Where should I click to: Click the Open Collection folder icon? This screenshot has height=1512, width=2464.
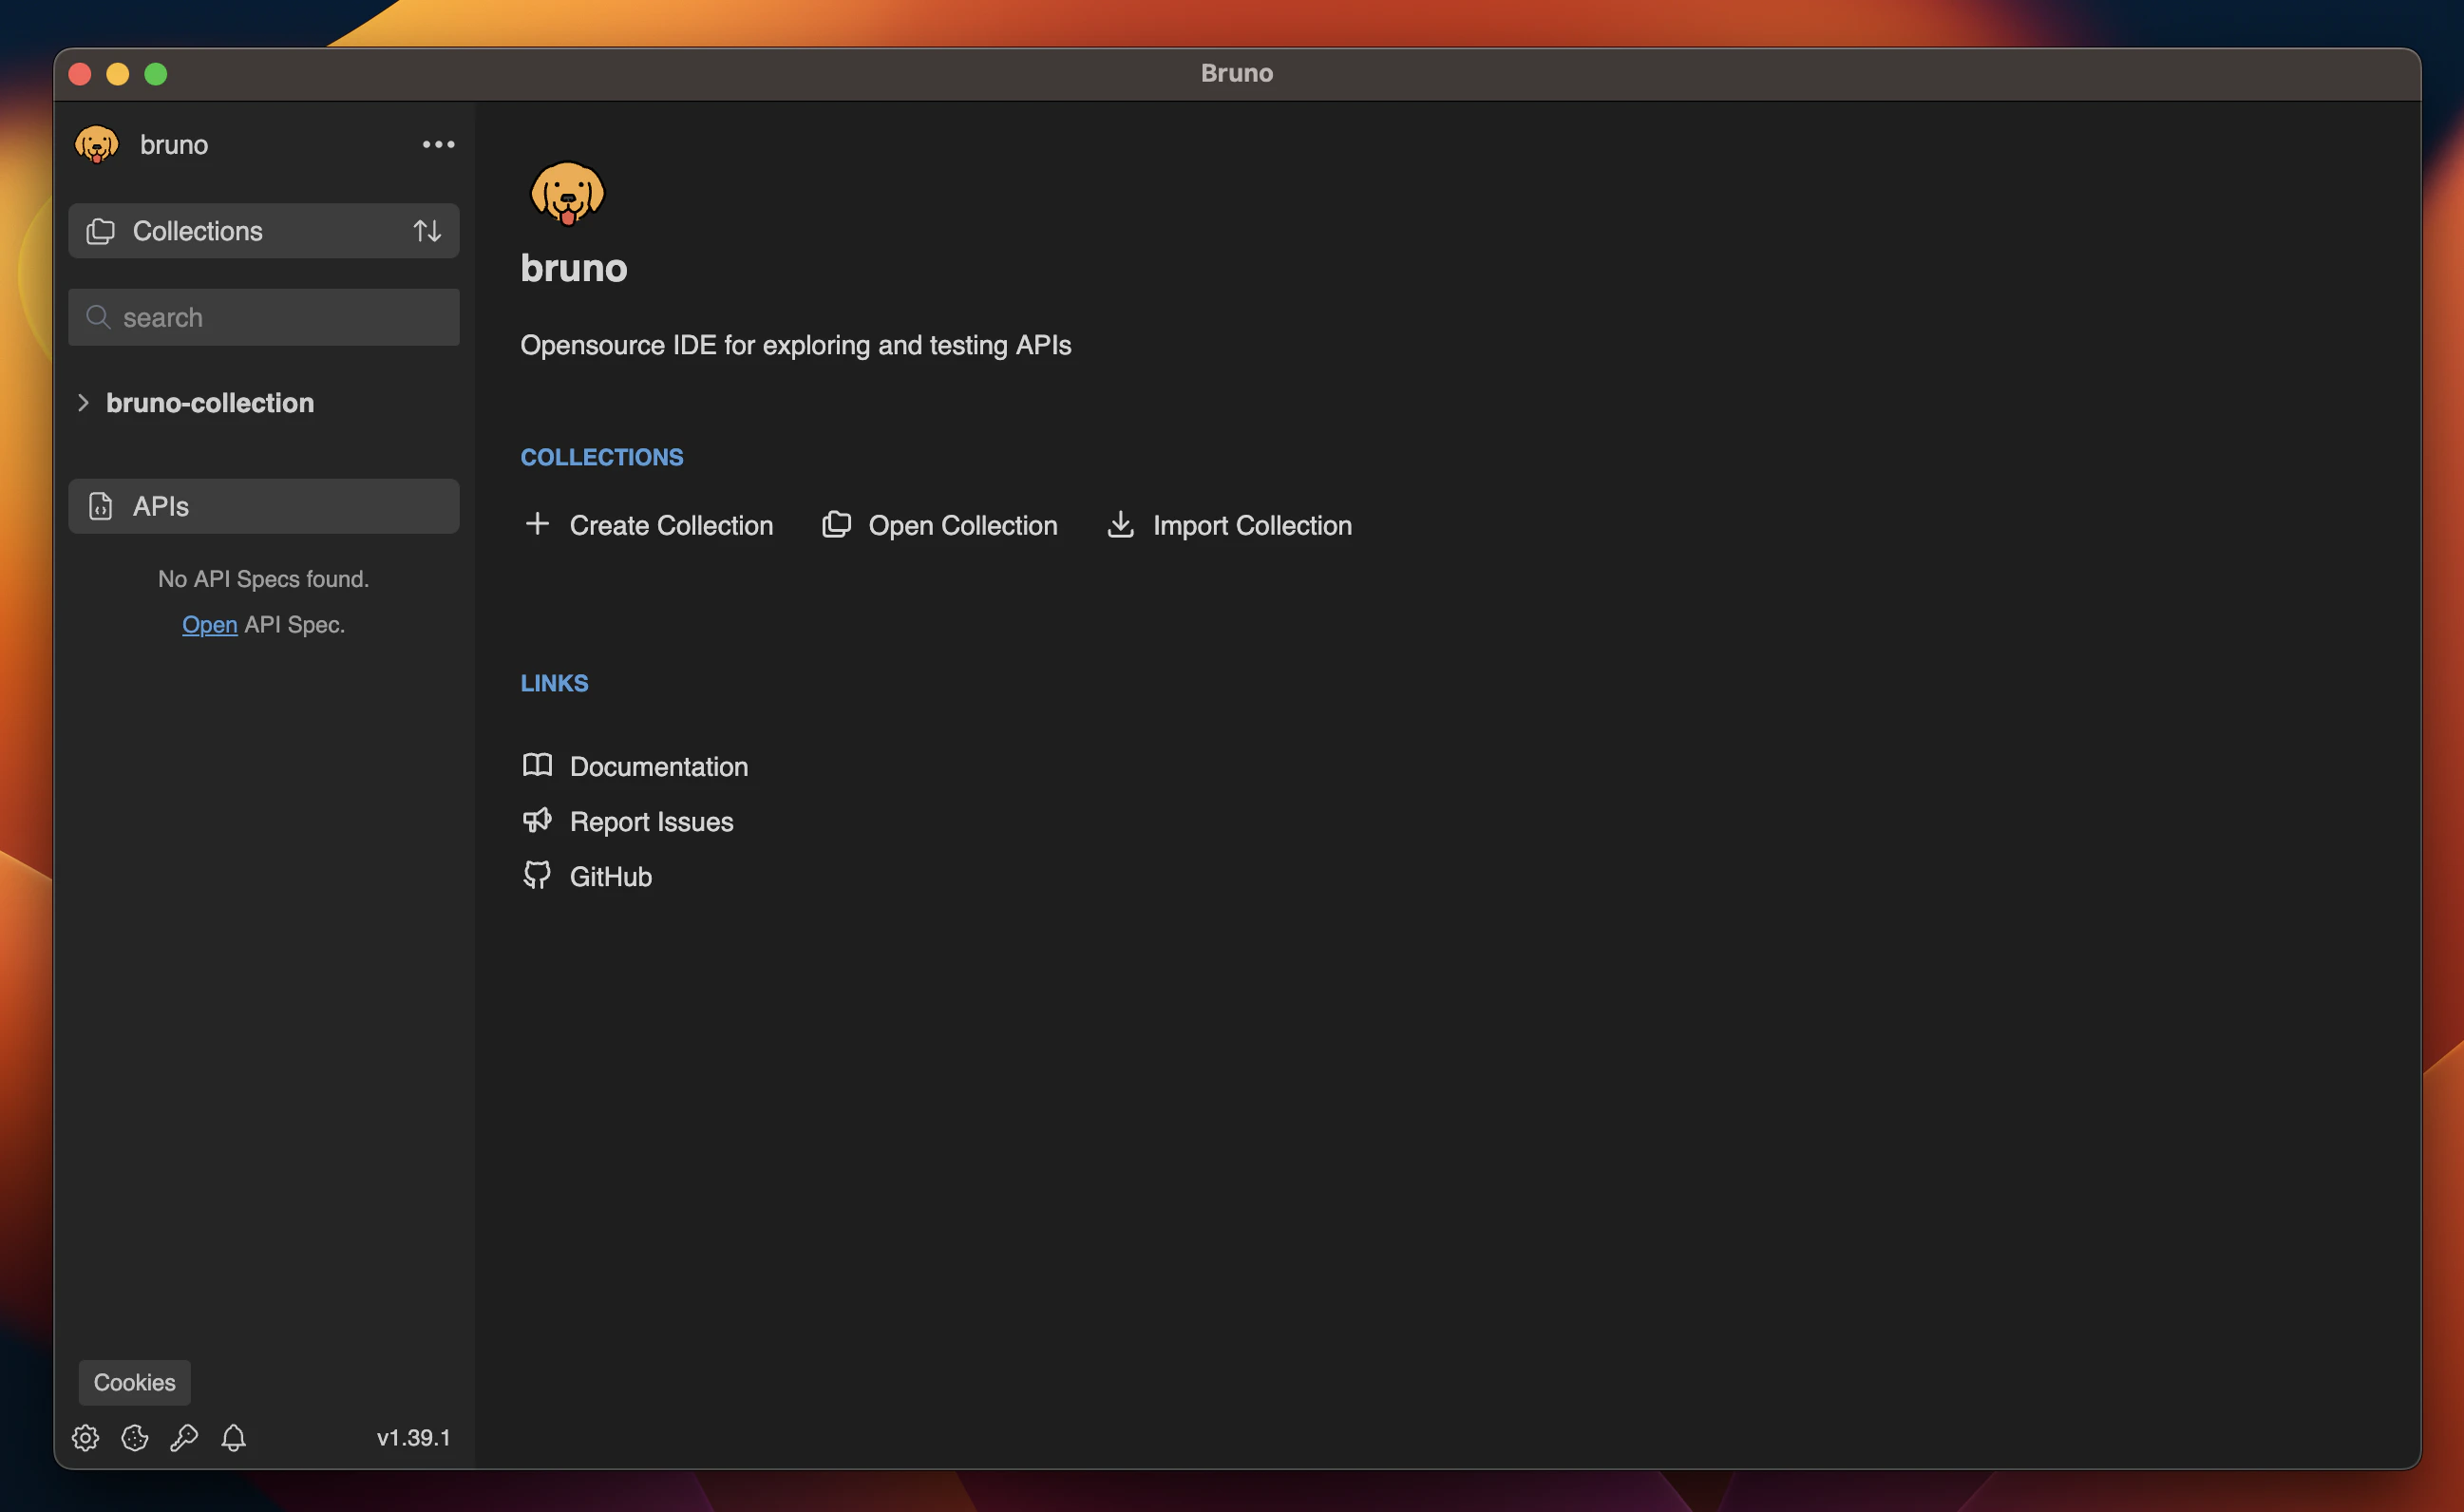click(x=836, y=524)
